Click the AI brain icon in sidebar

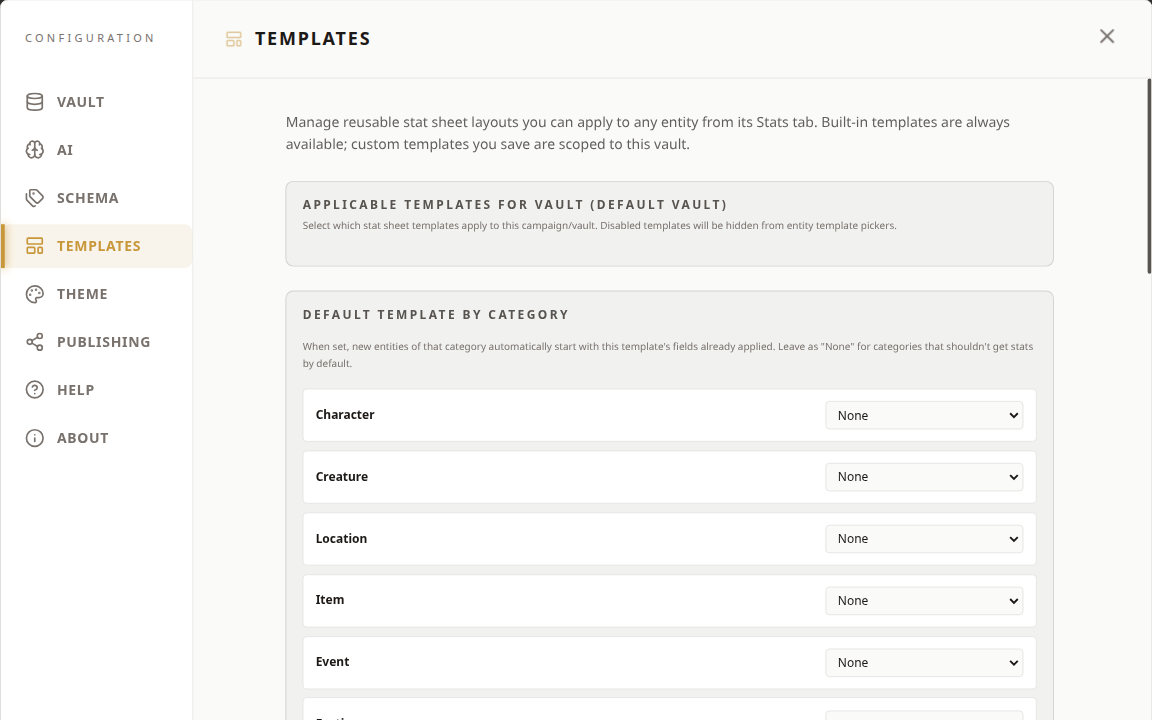(x=35, y=150)
